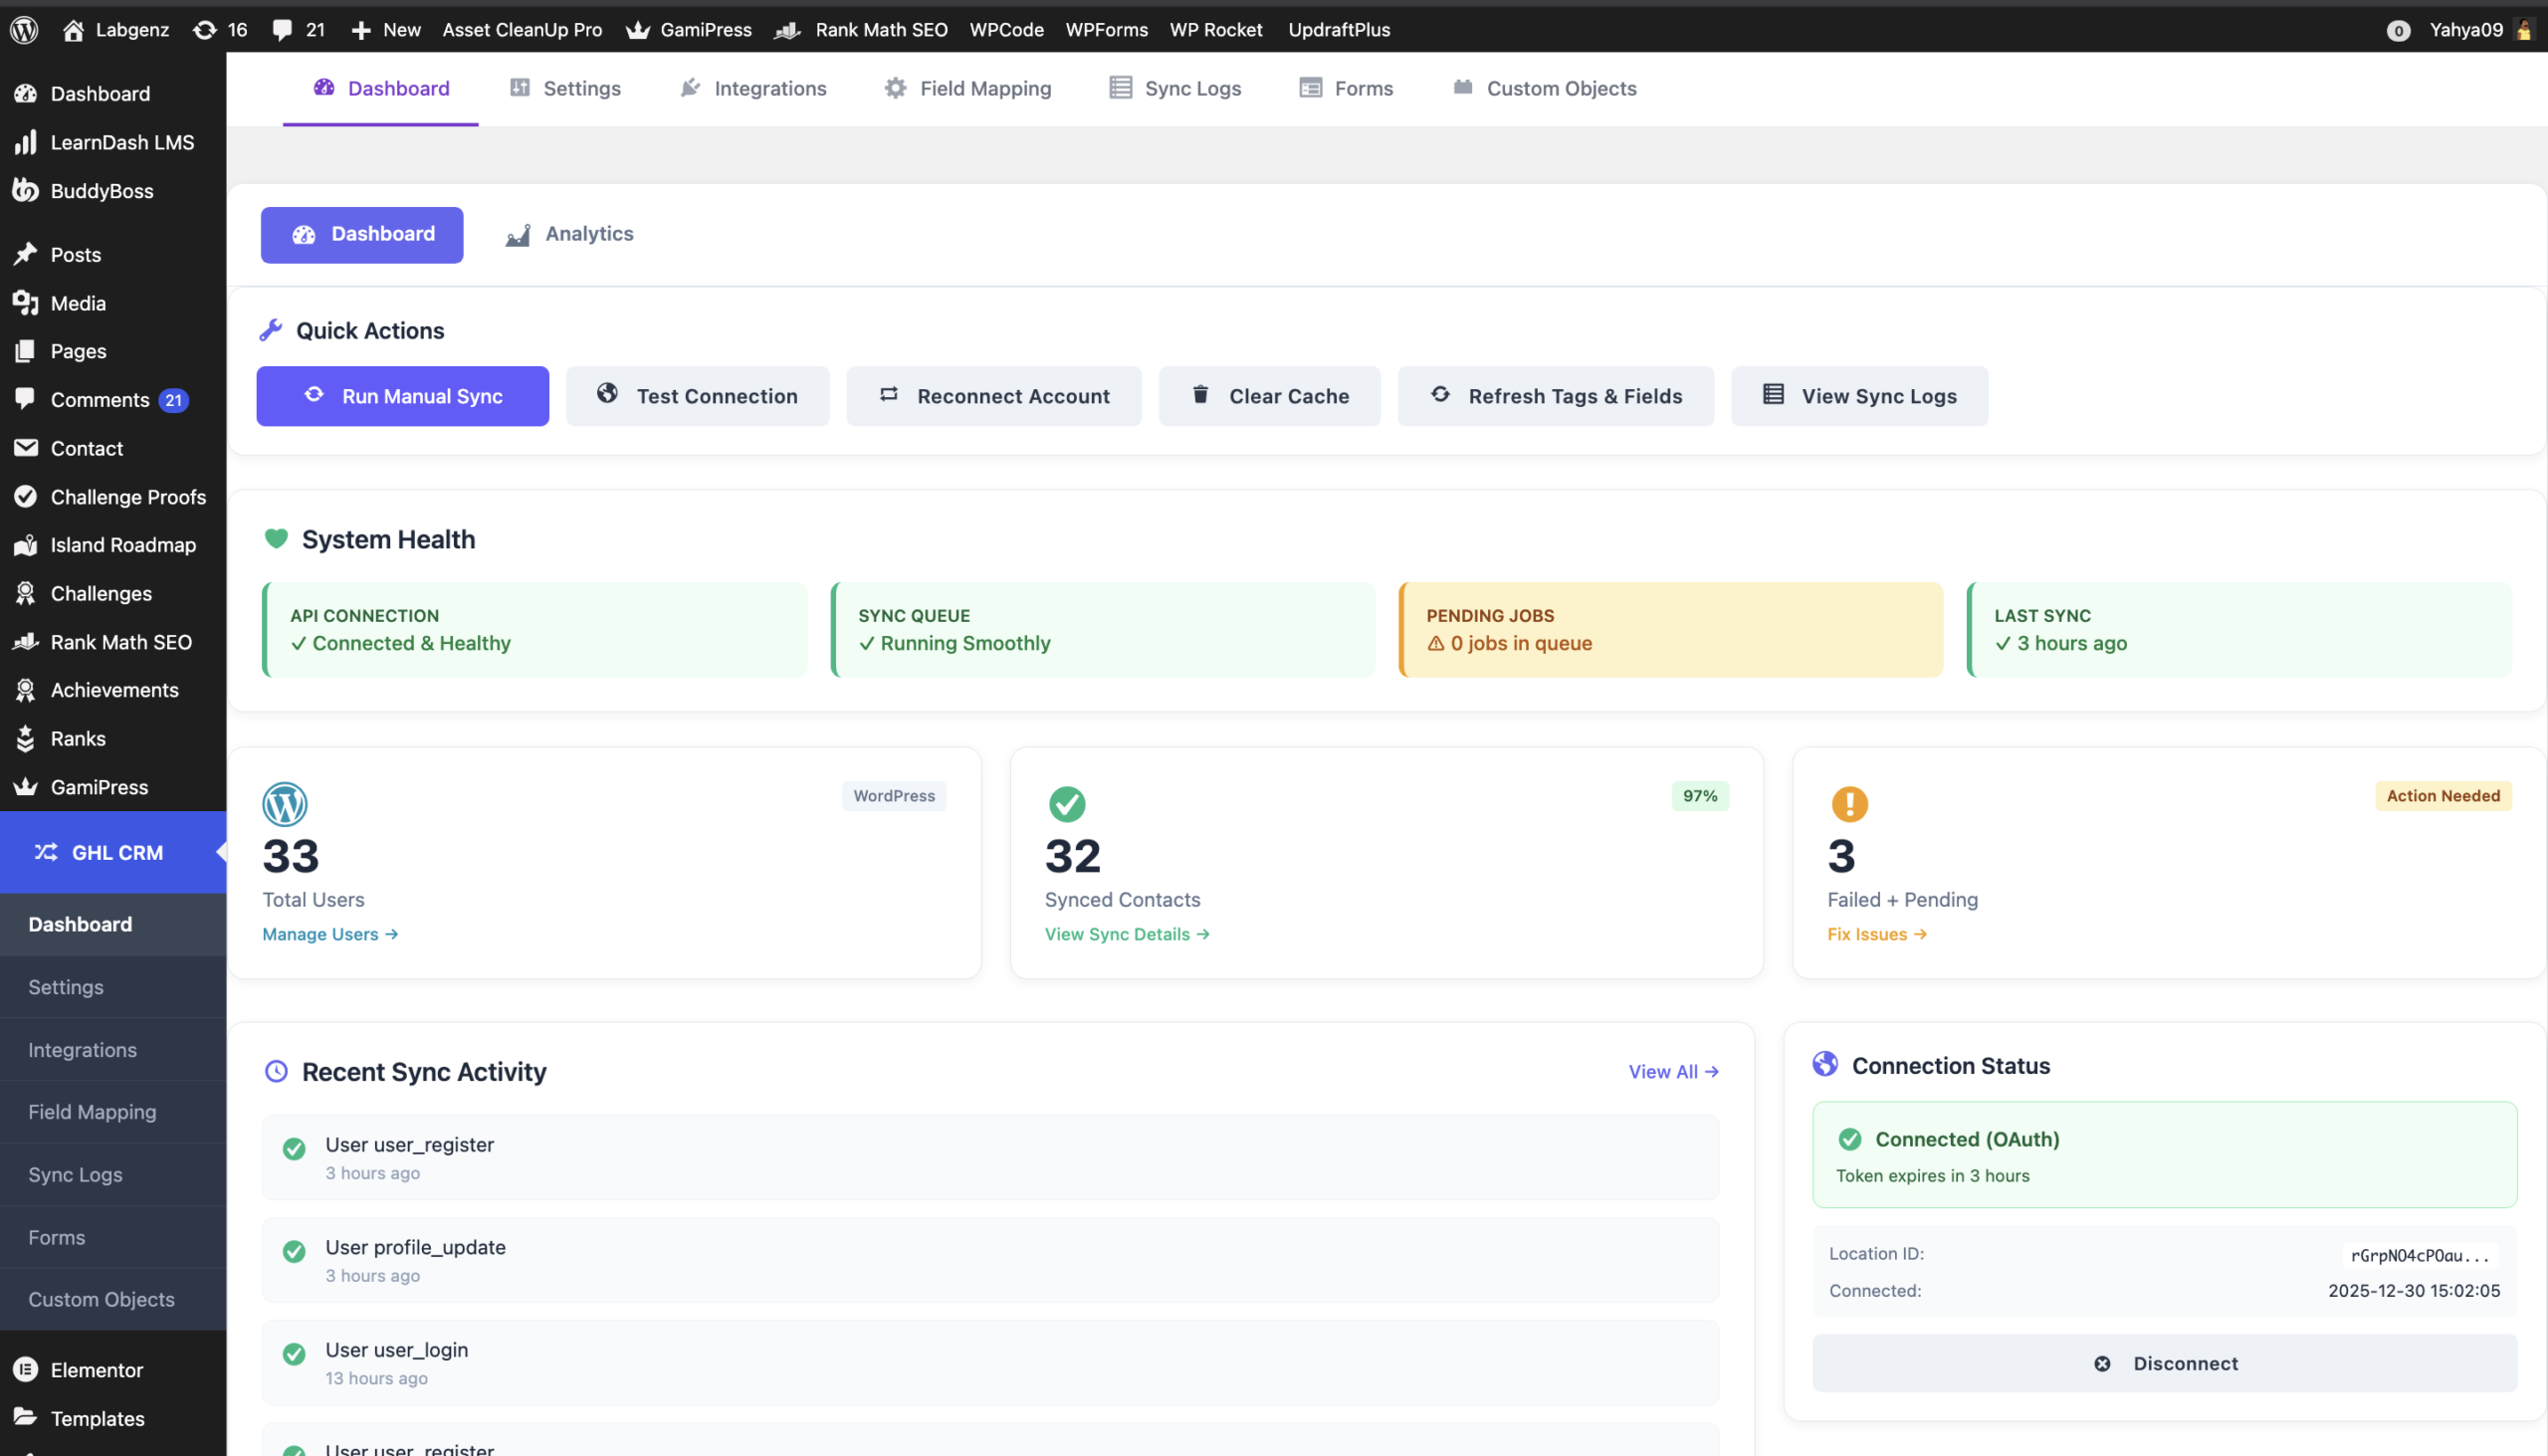2548x1456 pixels.
Task: Open the WP Rocket admin bar menu
Action: (x=1216, y=29)
